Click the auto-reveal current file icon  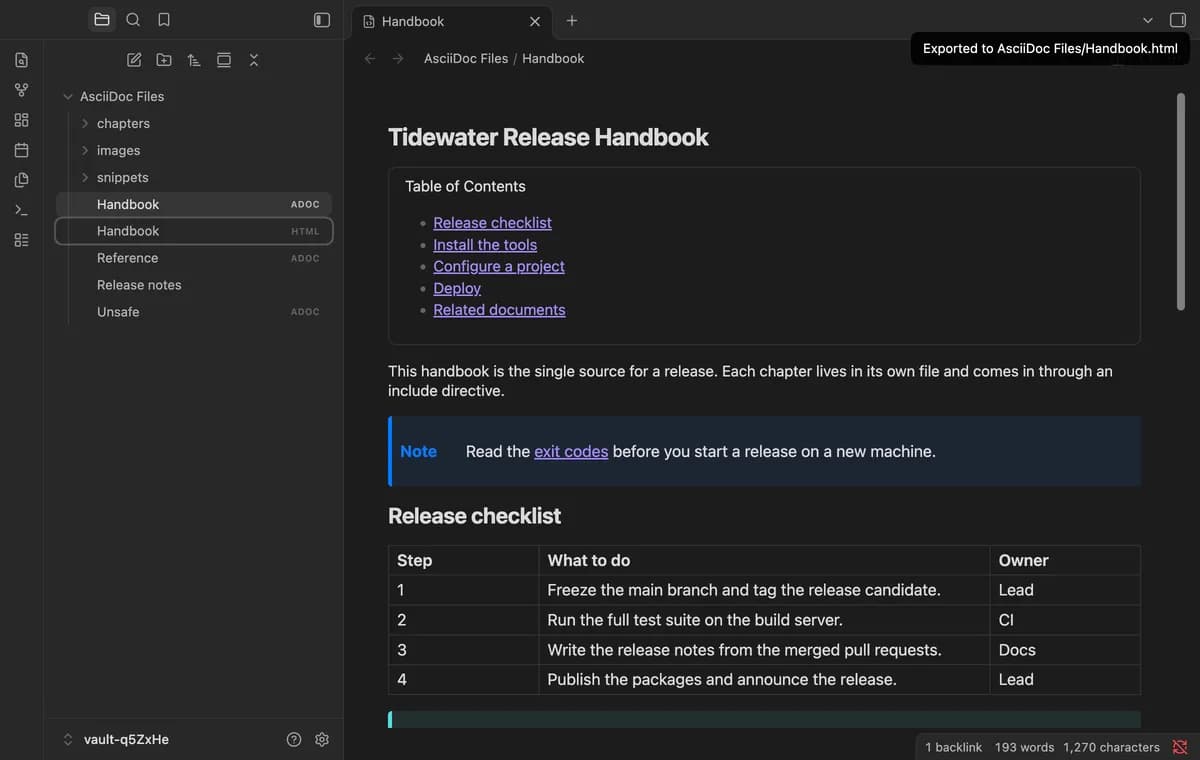[224, 60]
